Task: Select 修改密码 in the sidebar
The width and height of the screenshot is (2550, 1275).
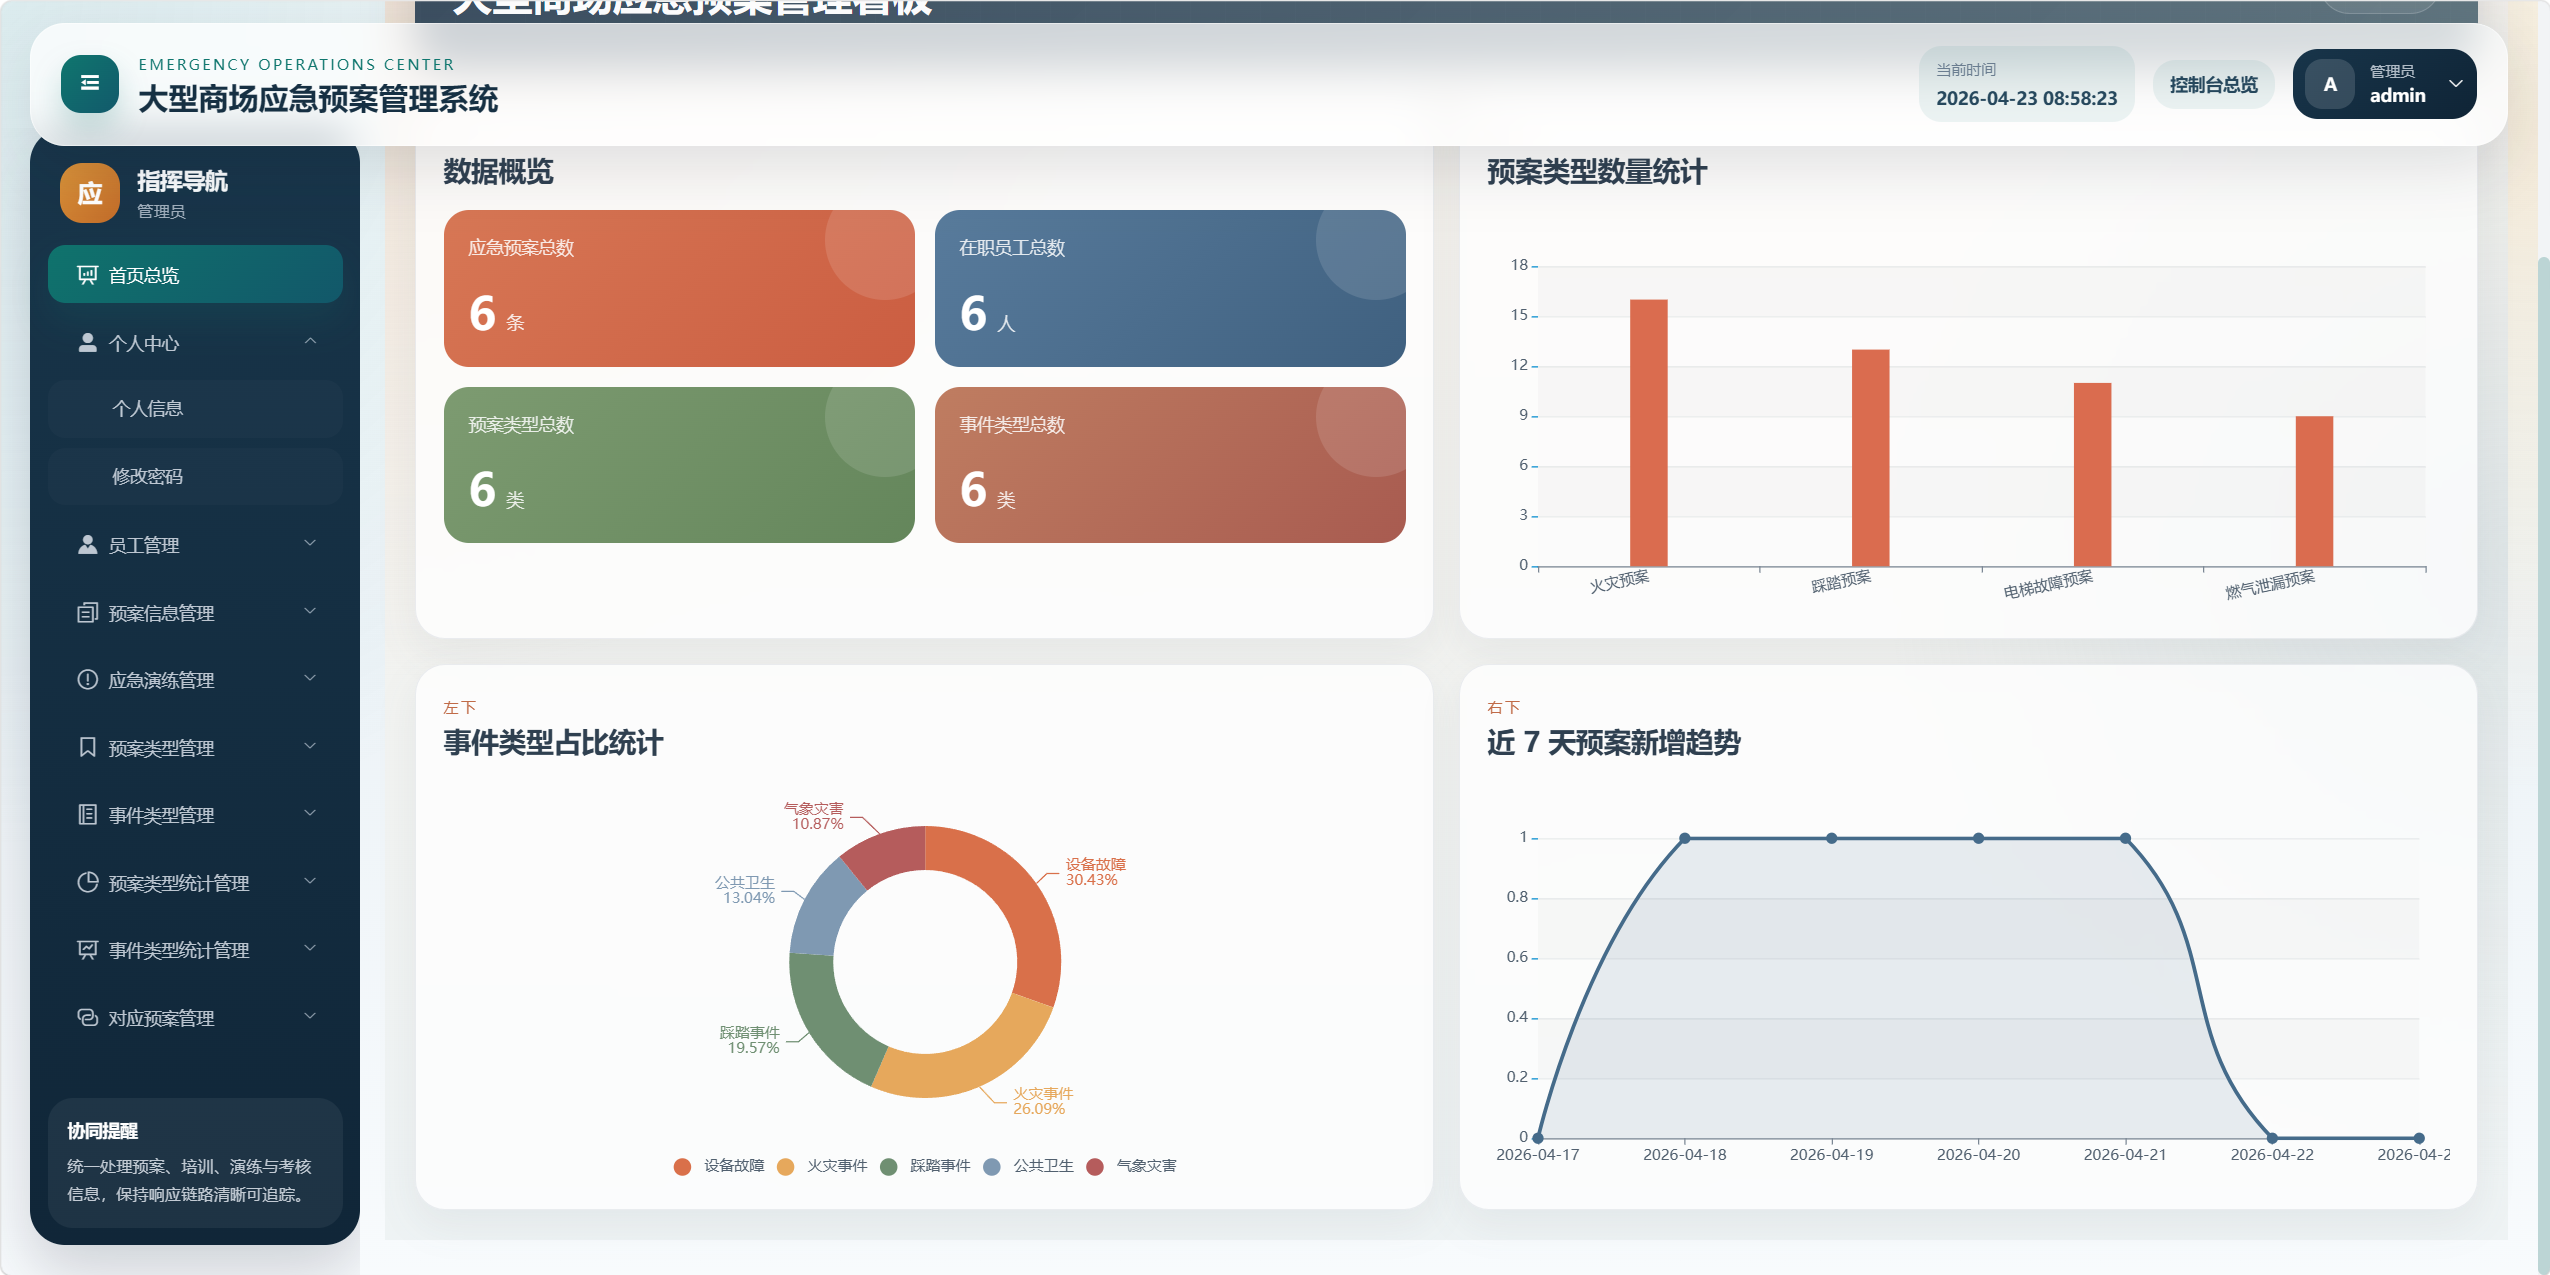Action: (148, 476)
